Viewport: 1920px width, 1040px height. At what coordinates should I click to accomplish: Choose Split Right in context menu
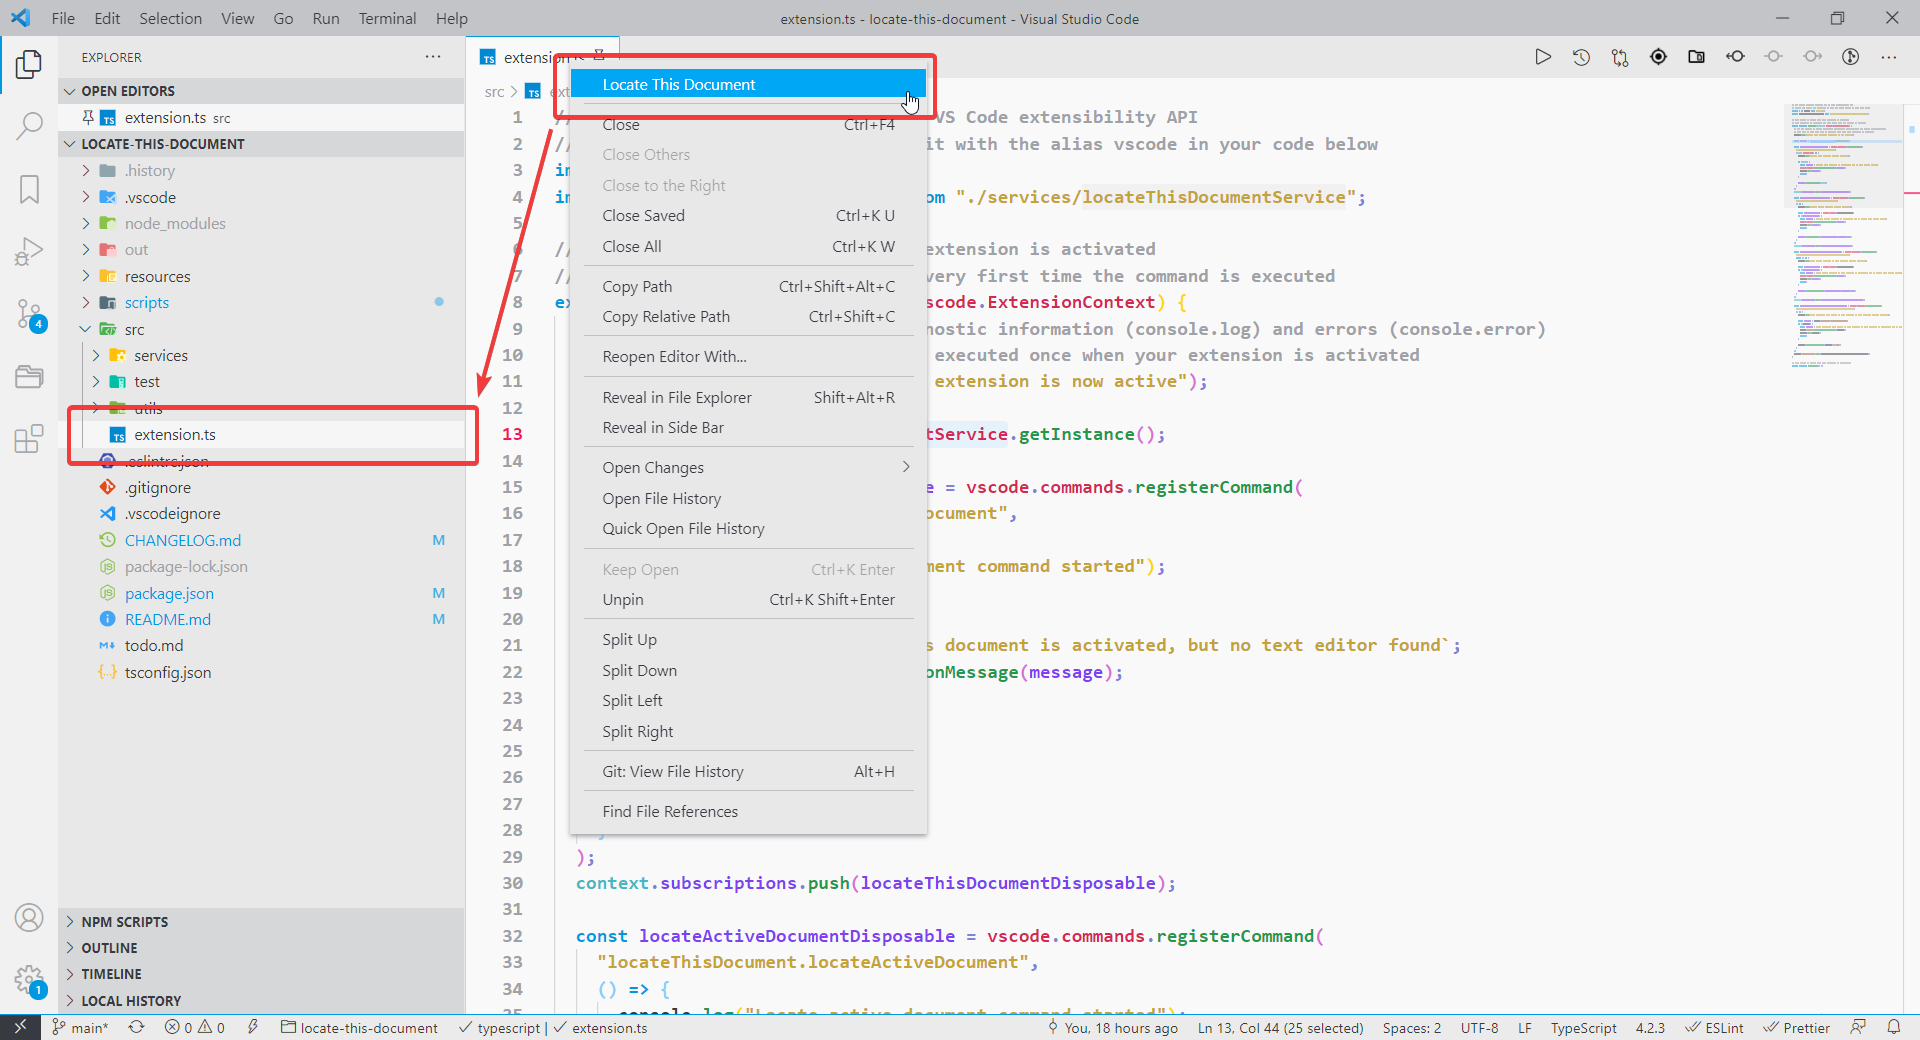748,731
